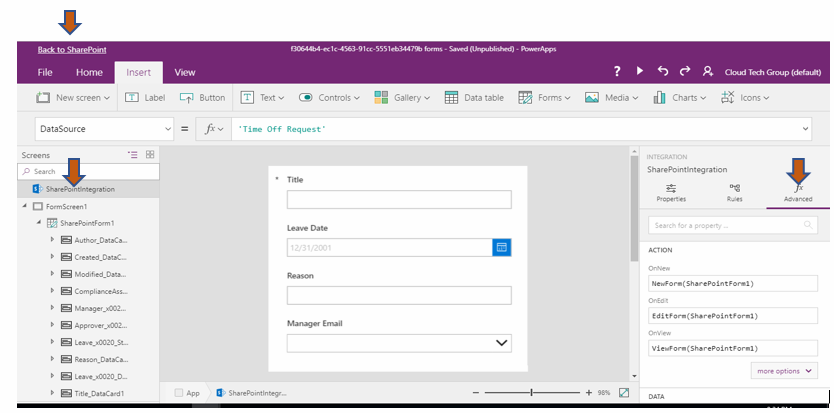Click the Screens search box
This screenshot has width=834, height=413.
click(88, 171)
